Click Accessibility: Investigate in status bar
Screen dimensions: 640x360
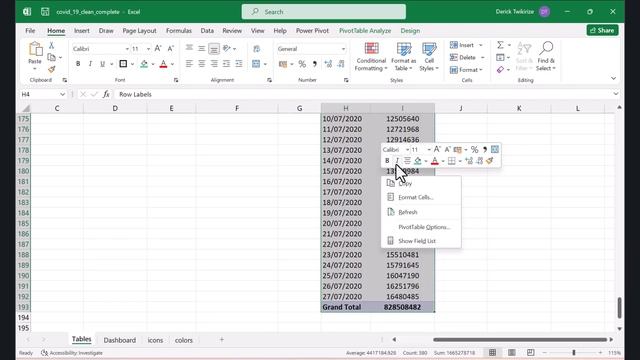72,353
